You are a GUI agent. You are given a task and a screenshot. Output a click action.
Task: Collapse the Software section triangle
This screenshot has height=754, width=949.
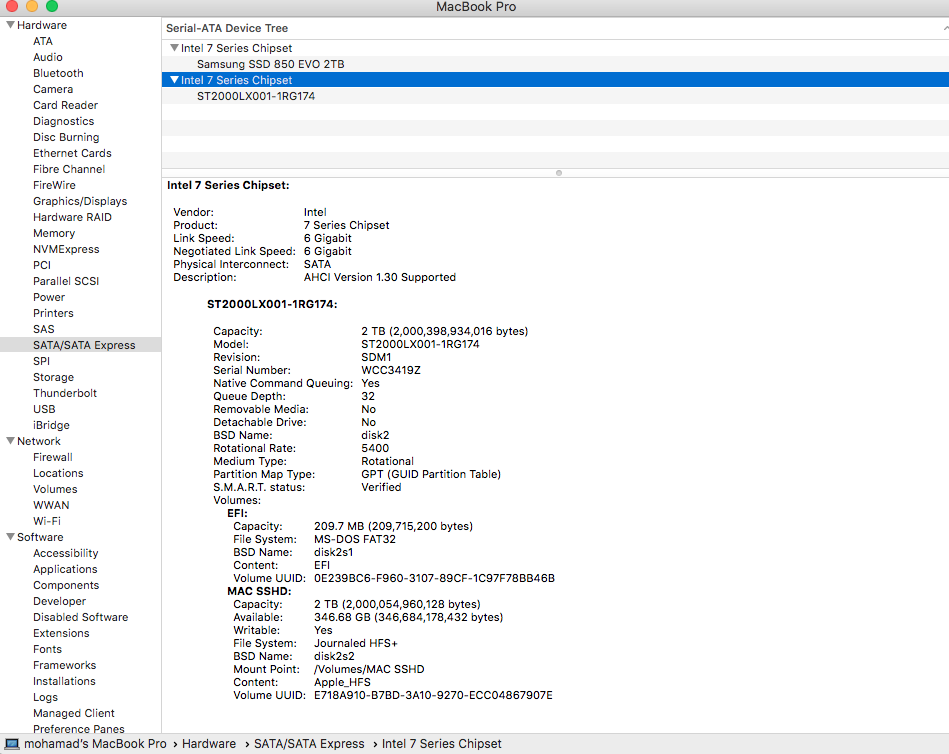[10, 537]
